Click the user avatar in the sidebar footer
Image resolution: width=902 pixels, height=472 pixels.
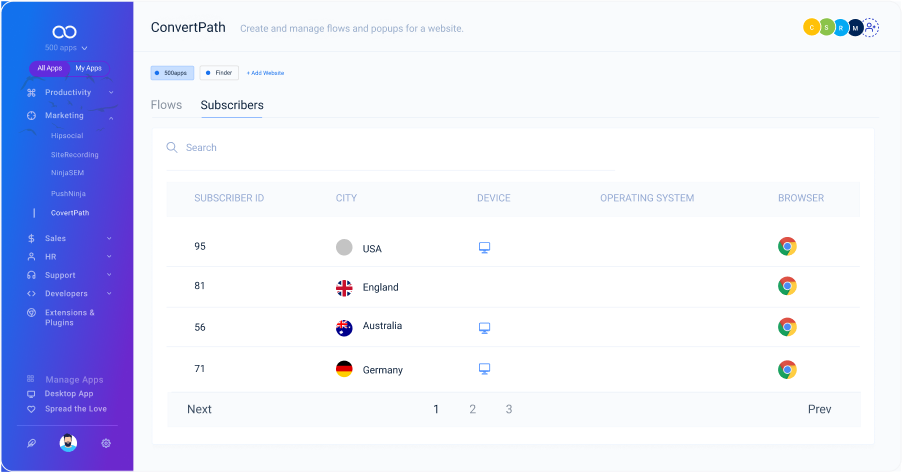tap(68, 443)
